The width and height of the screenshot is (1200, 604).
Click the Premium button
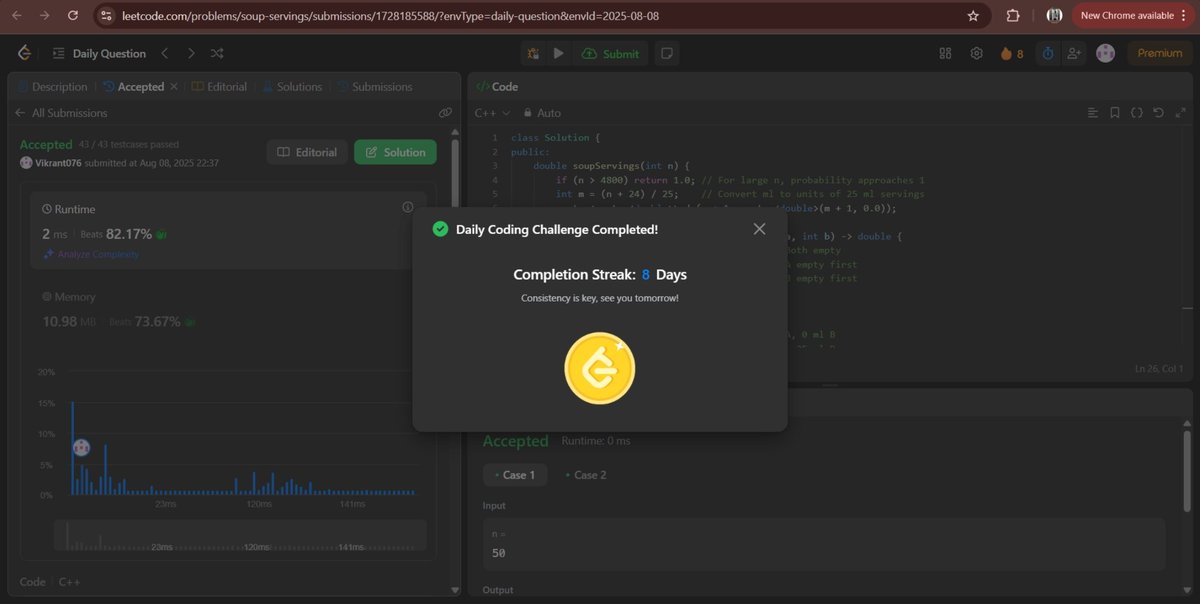pos(1160,54)
